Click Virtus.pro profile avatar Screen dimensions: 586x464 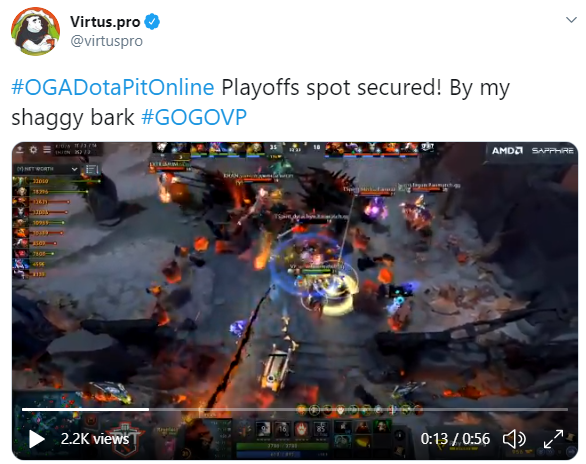(36, 31)
